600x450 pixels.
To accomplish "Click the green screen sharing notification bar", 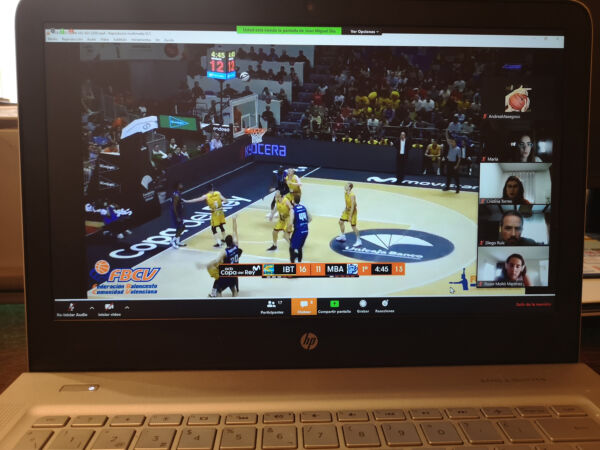I will 289,30.
